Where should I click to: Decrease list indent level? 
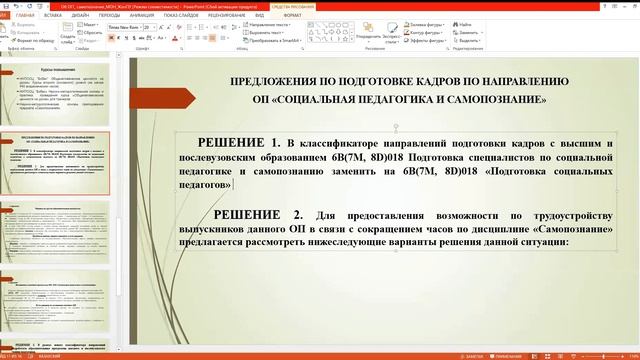[216, 27]
